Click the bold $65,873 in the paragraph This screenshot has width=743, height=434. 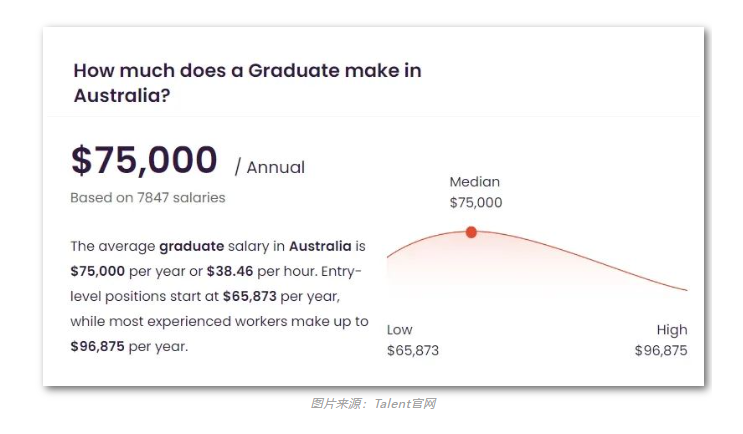250,296
